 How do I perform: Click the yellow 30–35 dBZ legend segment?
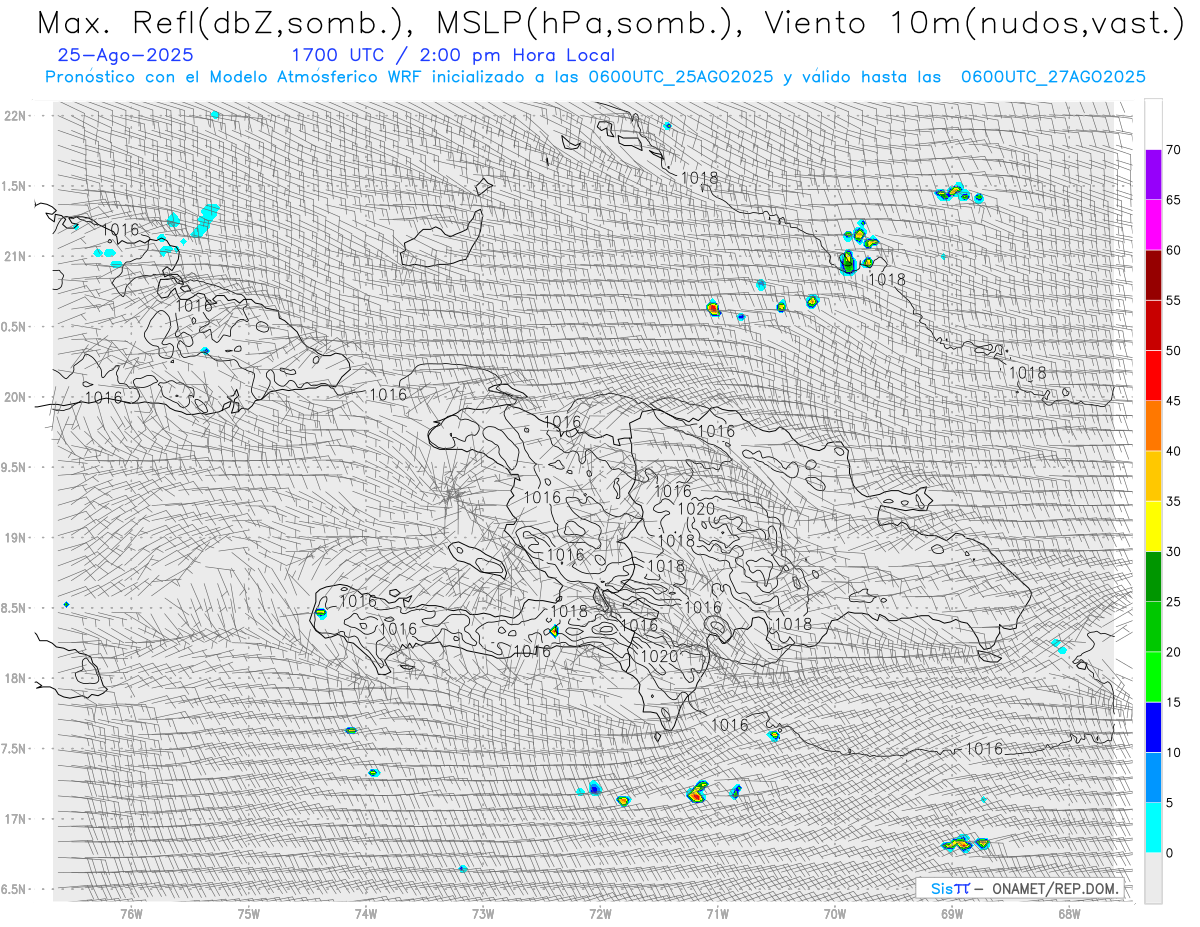(1153, 526)
